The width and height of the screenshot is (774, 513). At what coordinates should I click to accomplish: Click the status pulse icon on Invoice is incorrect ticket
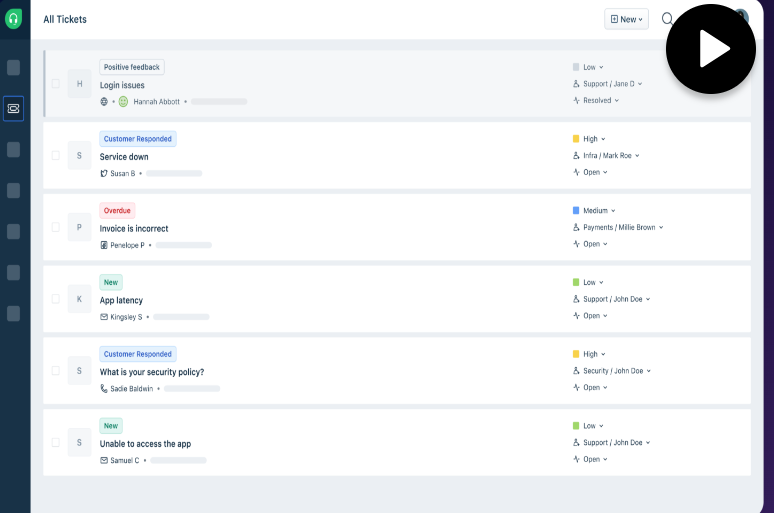tap(576, 244)
